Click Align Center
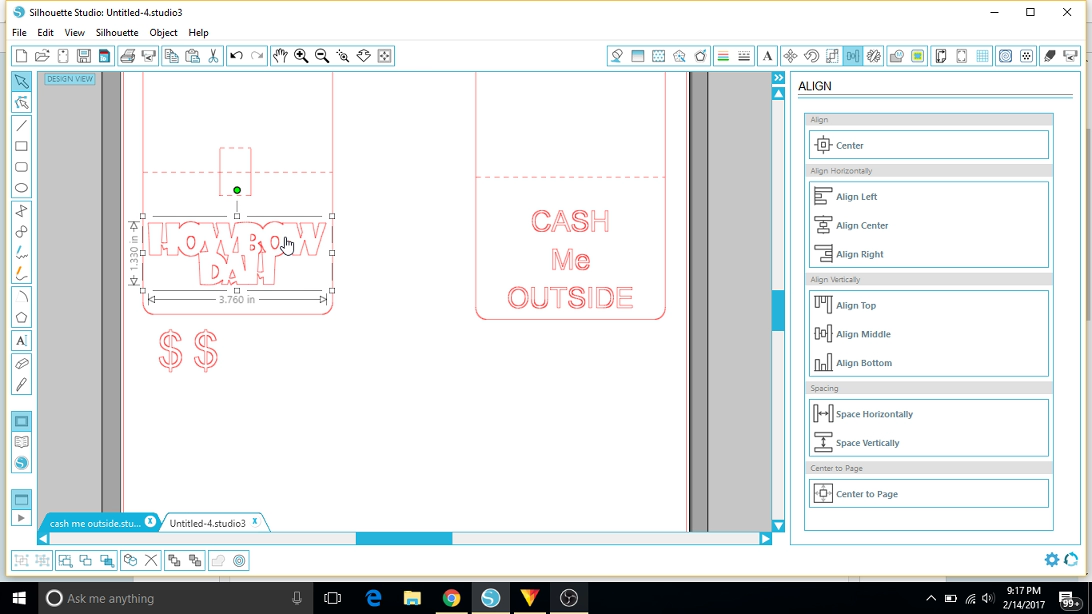 pos(928,226)
